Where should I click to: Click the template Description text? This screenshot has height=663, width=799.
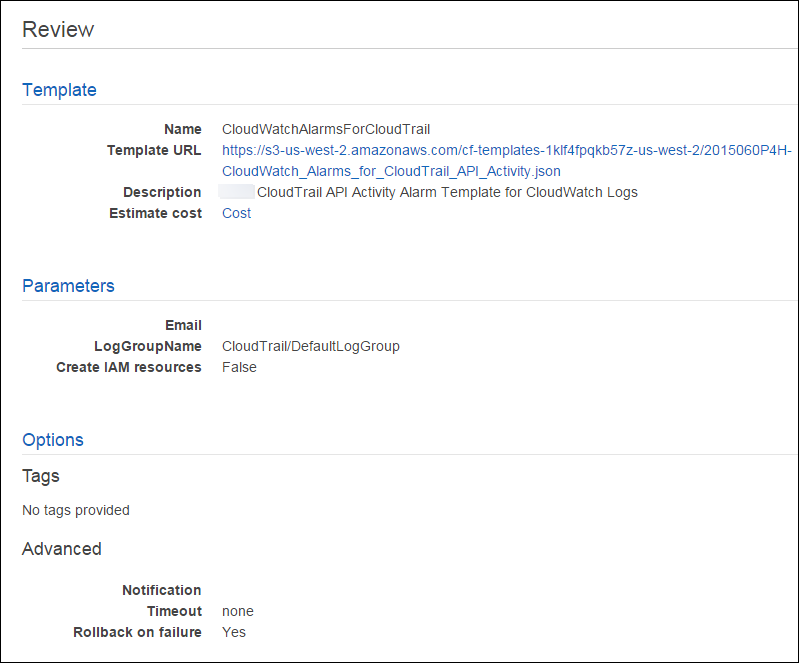click(447, 192)
